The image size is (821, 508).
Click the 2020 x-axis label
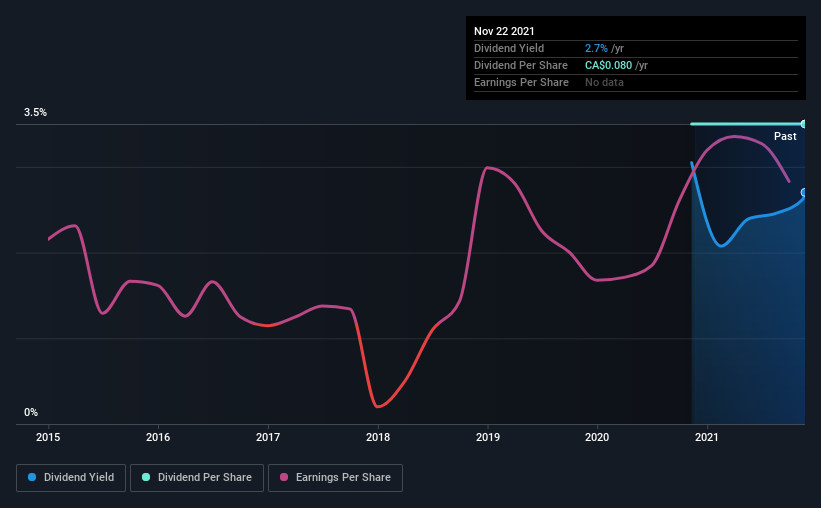597,437
